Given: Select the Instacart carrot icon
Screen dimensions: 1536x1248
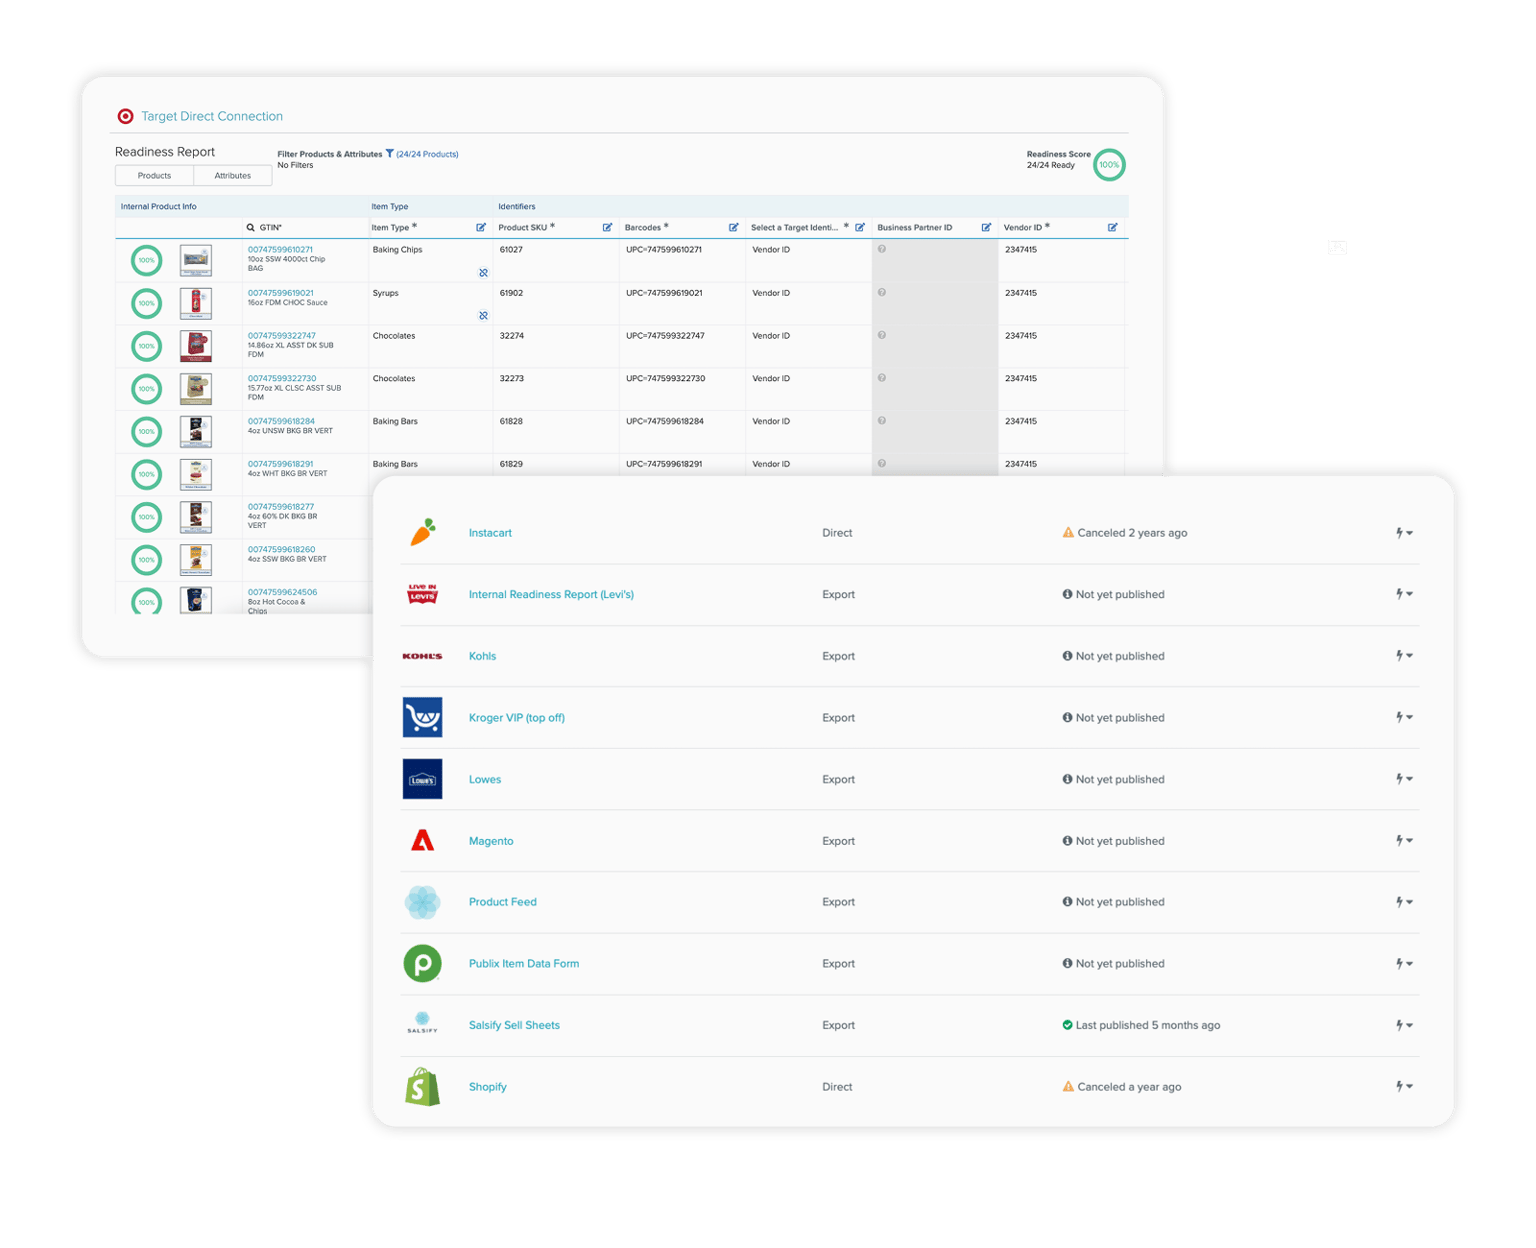Looking at the screenshot, I should pyautogui.click(x=422, y=532).
